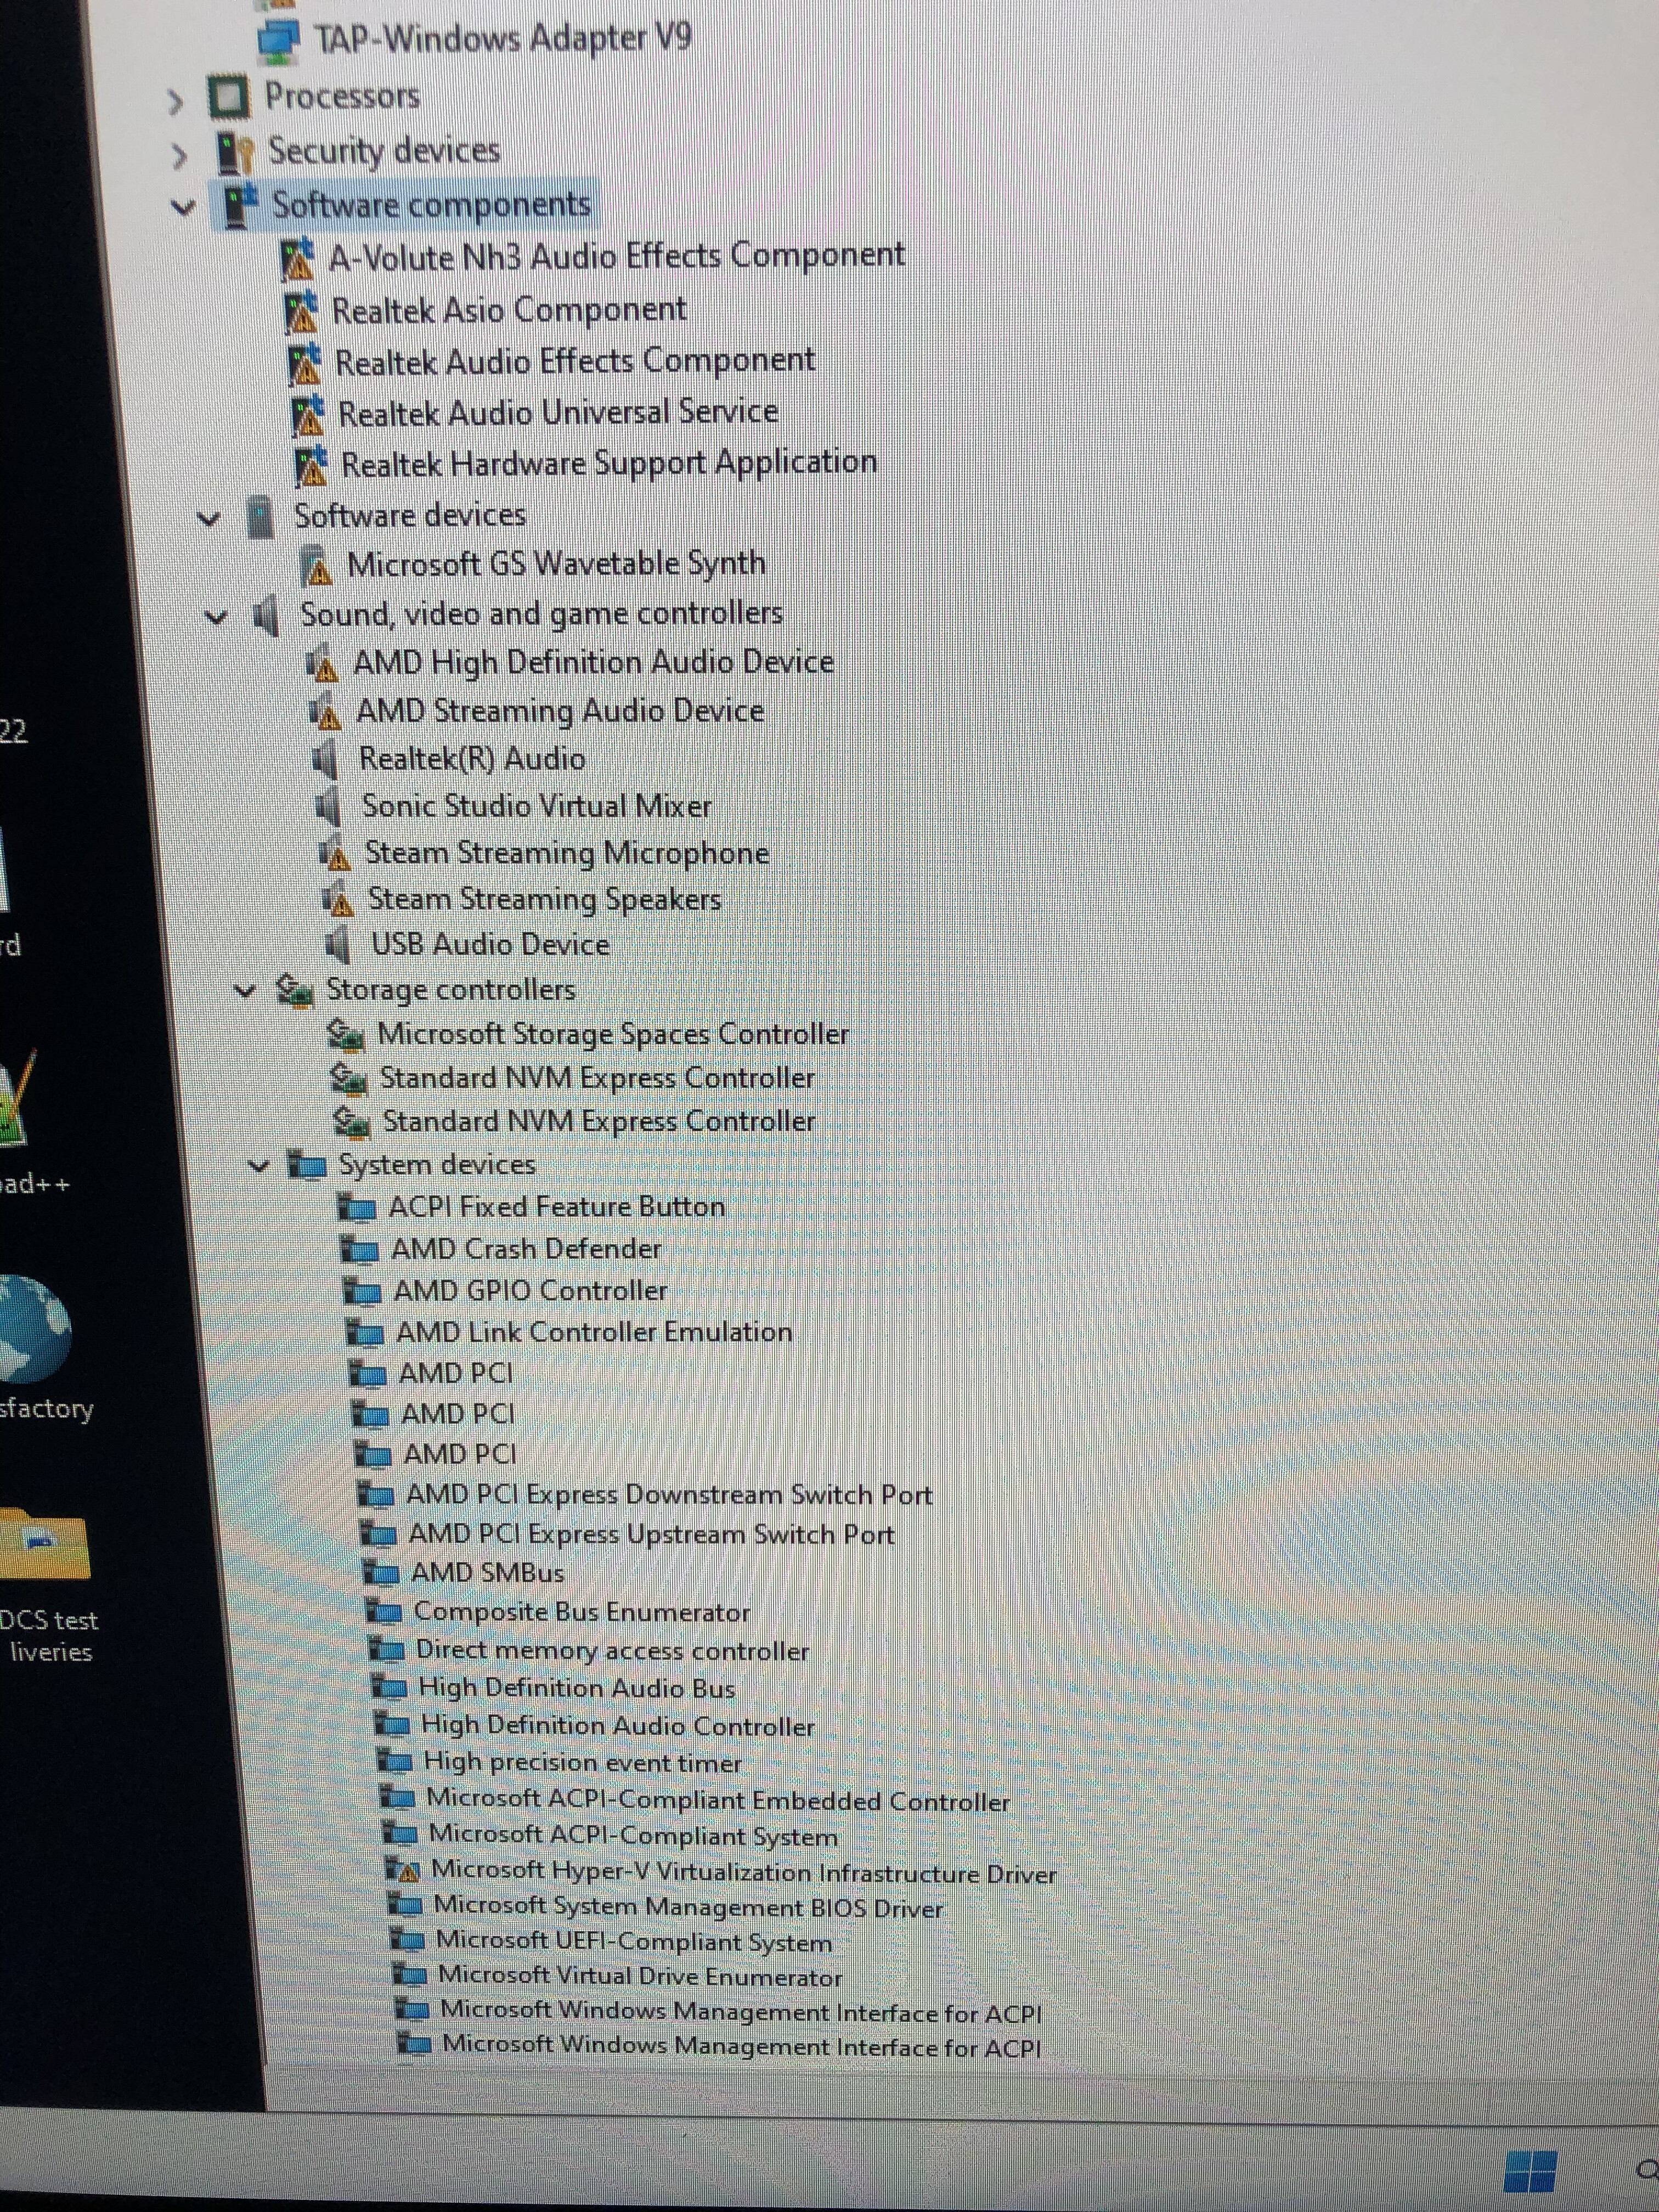This screenshot has height=2212, width=1659.
Task: Click the Software devices category icon
Action: (260, 517)
